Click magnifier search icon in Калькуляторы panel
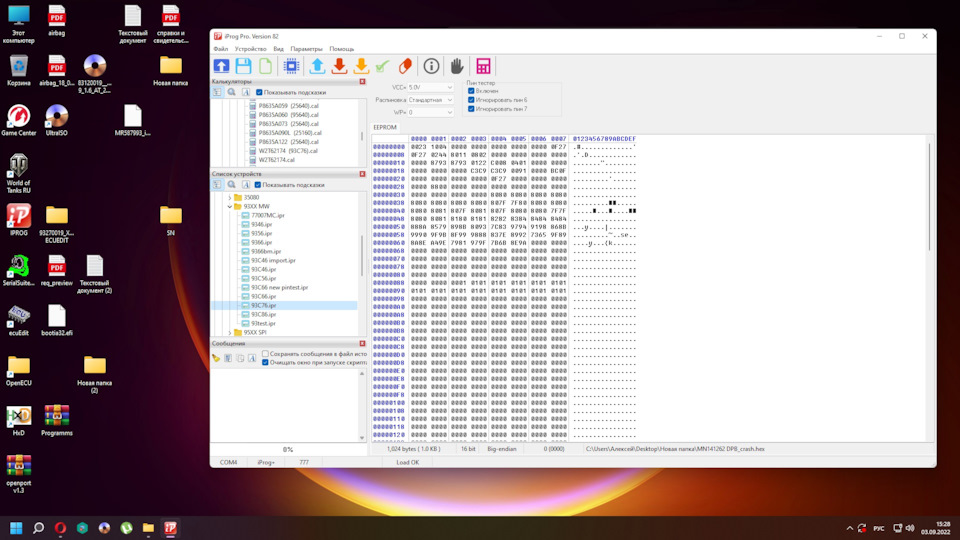Image resolution: width=960 pixels, height=540 pixels. click(231, 92)
